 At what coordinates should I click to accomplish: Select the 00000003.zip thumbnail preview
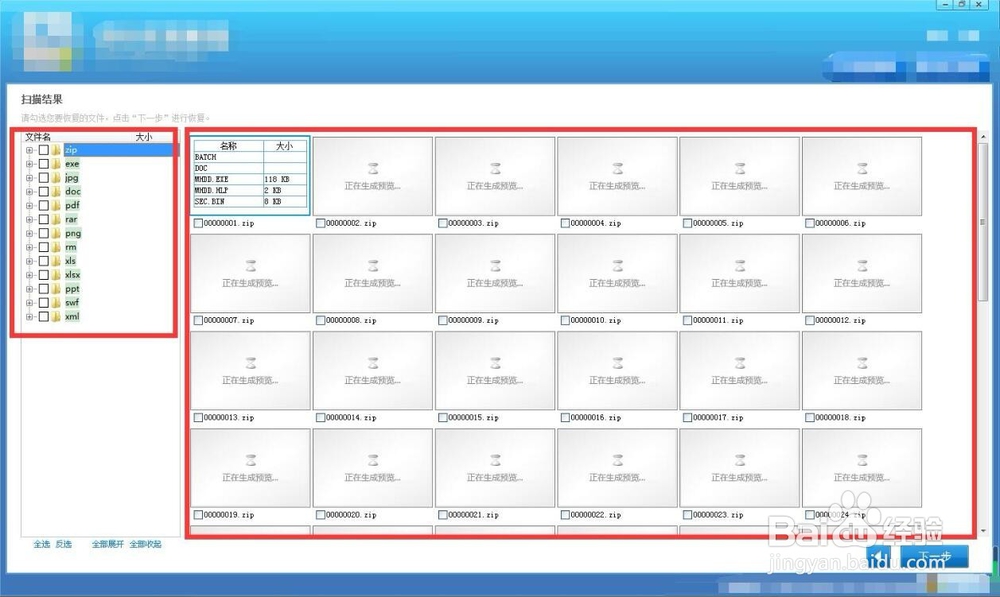(x=495, y=176)
